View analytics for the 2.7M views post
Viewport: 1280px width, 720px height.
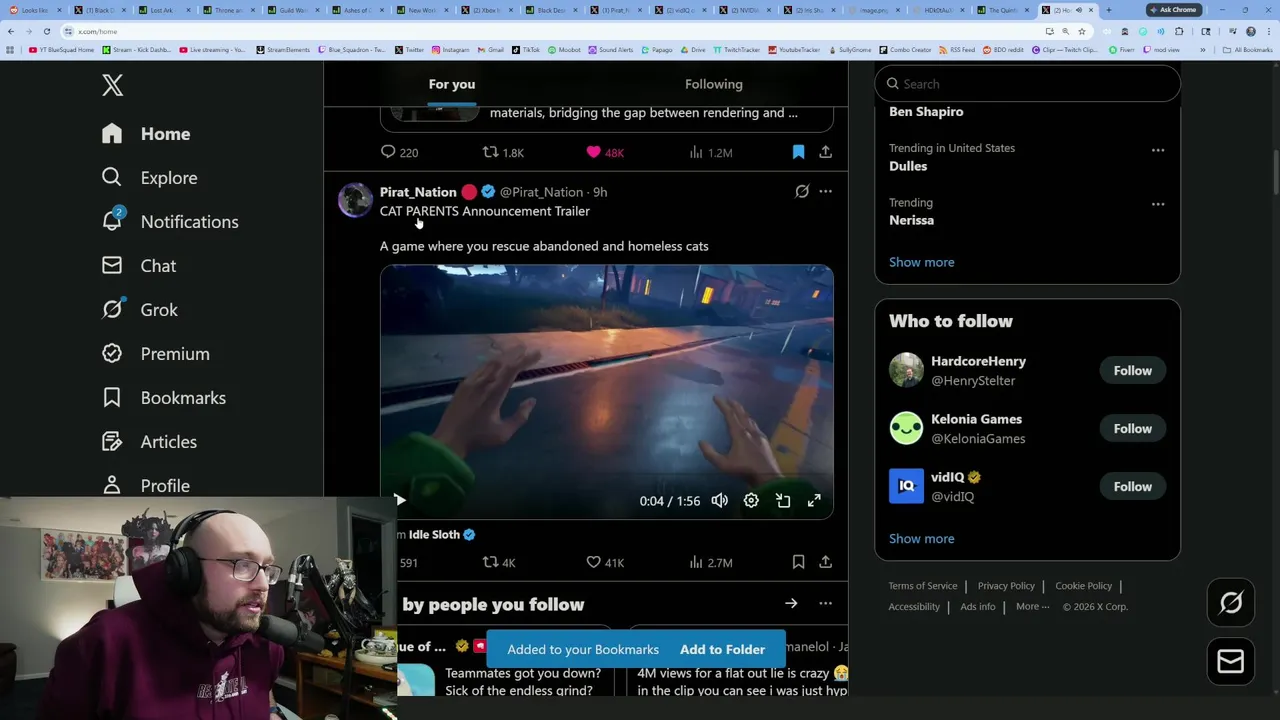point(711,562)
